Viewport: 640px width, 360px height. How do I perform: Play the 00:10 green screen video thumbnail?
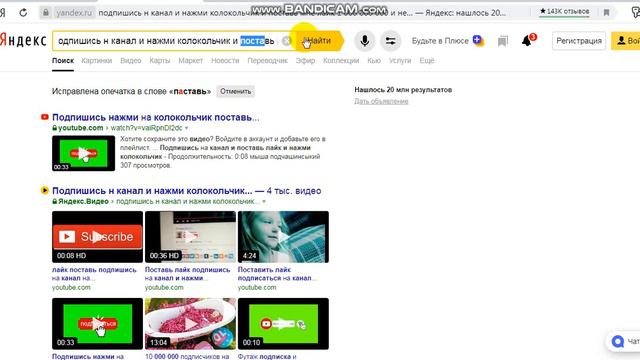click(x=283, y=324)
